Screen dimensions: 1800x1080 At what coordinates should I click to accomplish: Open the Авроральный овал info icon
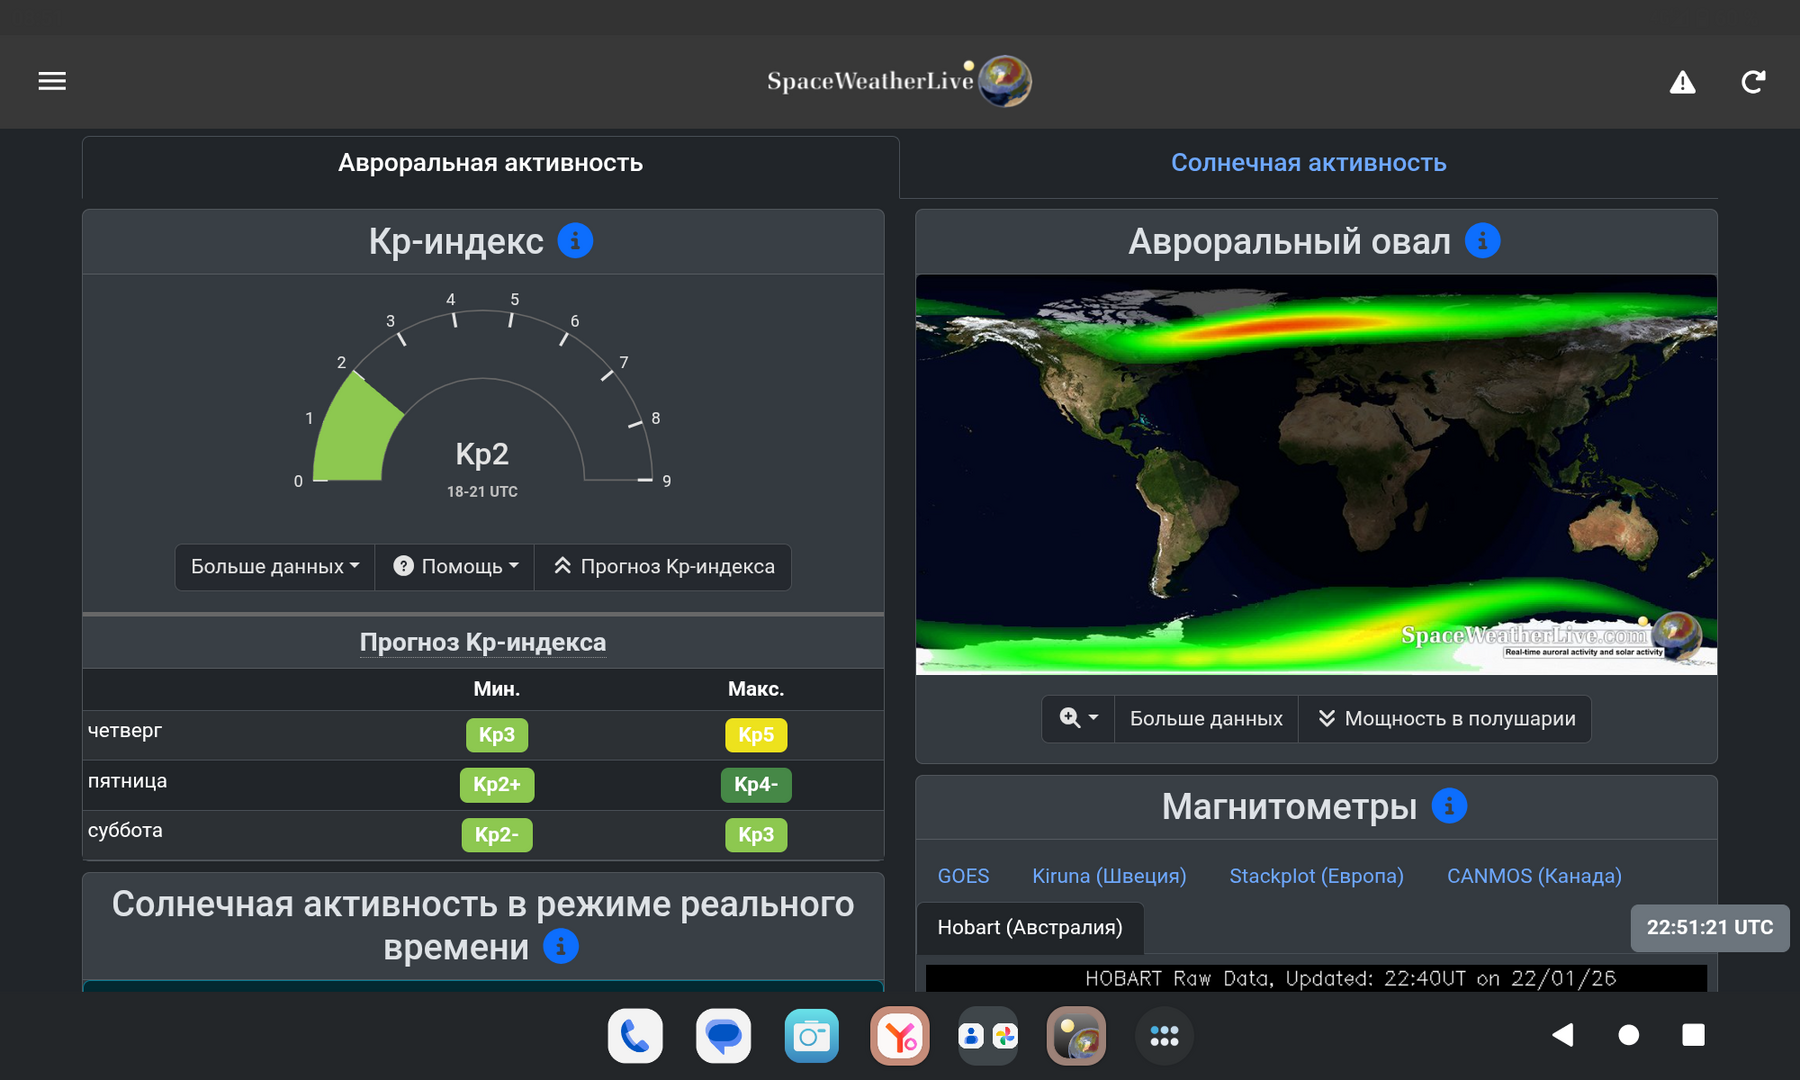click(x=1483, y=240)
